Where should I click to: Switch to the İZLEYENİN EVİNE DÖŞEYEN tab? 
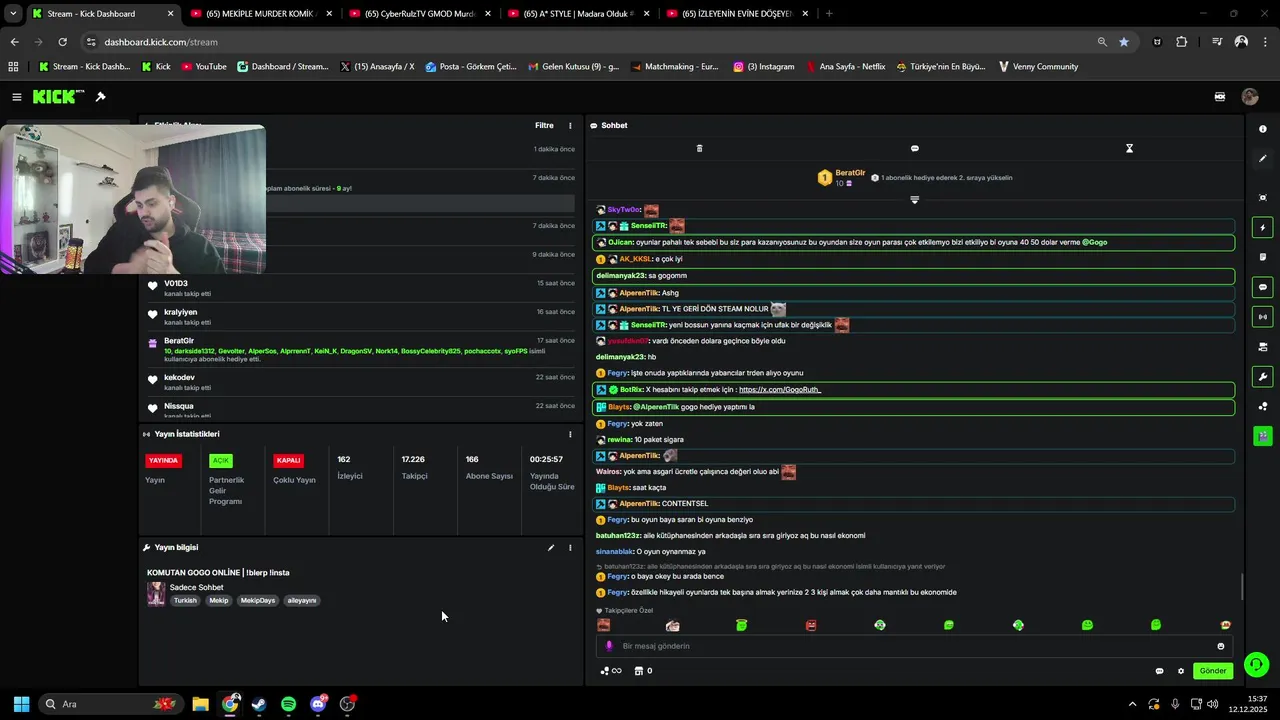[x=737, y=14]
